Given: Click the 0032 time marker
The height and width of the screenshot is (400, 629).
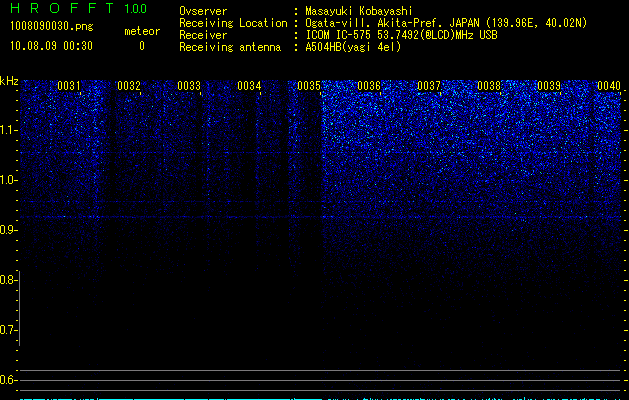Looking at the screenshot, I should tap(129, 86).
